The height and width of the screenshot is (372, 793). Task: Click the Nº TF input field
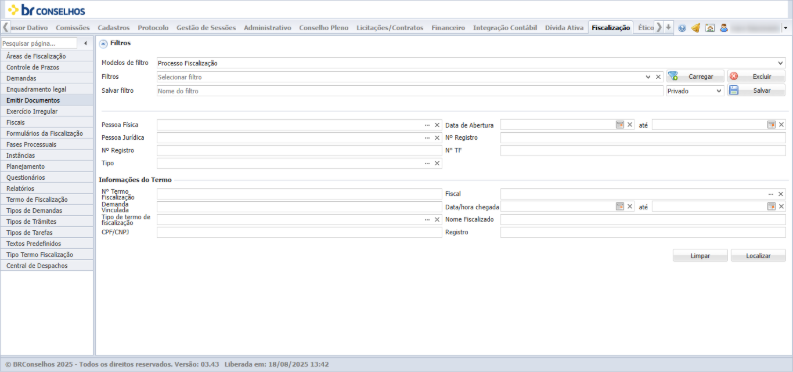[643, 151]
